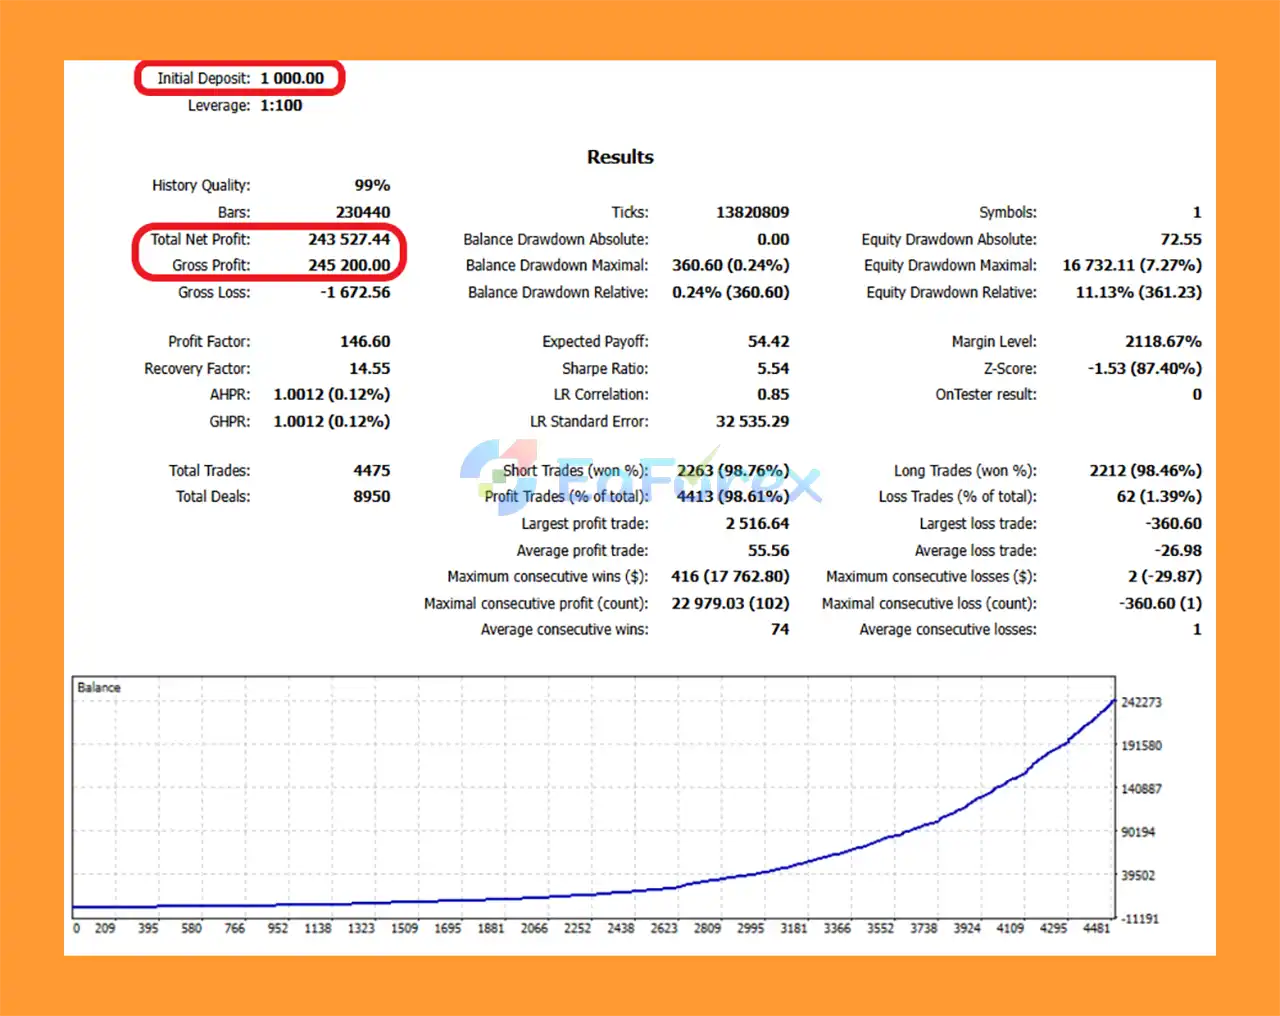Click the 2252 mark on the chart x-axis

pyautogui.click(x=577, y=928)
